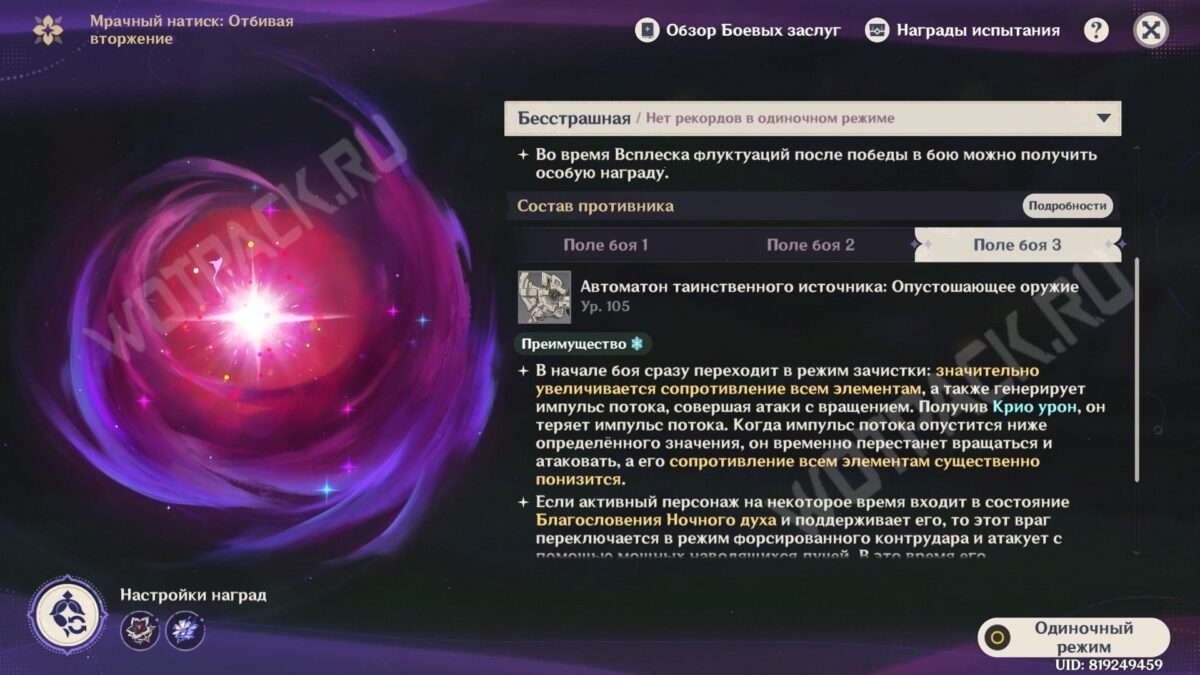Viewport: 1200px width, 675px height.
Task: Click the Cryo snowflake advantage icon
Action: 635,344
